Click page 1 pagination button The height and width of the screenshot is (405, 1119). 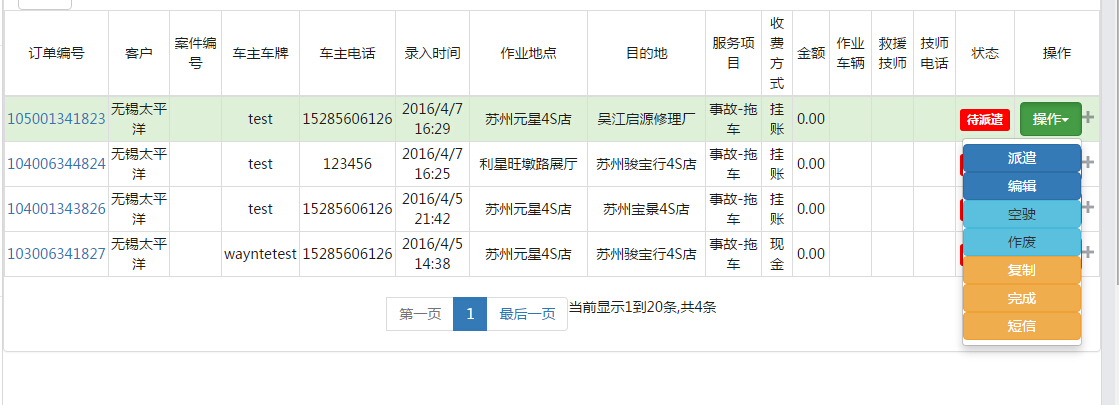pyautogui.click(x=469, y=314)
